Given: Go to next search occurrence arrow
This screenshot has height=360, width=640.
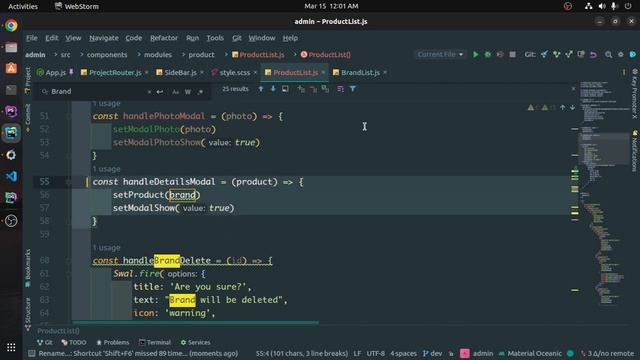Looking at the screenshot, I should pos(273,89).
